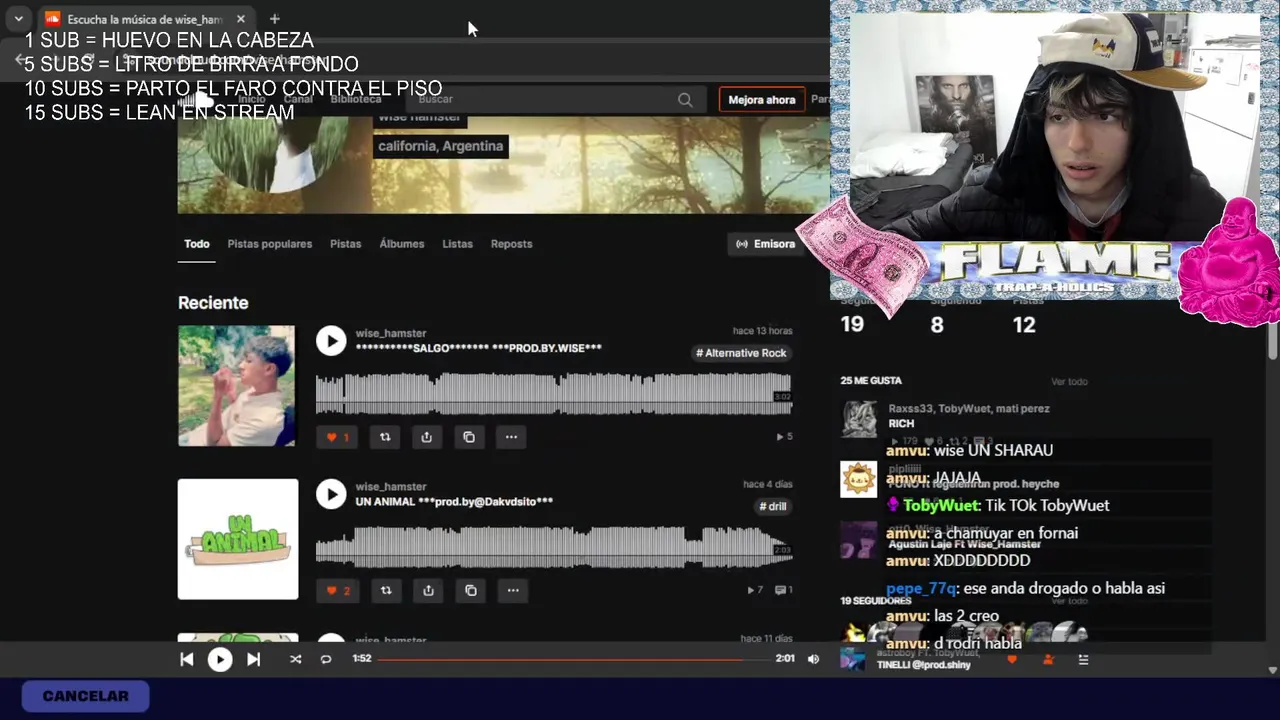Open more options for the SALGO track

[x=511, y=437]
